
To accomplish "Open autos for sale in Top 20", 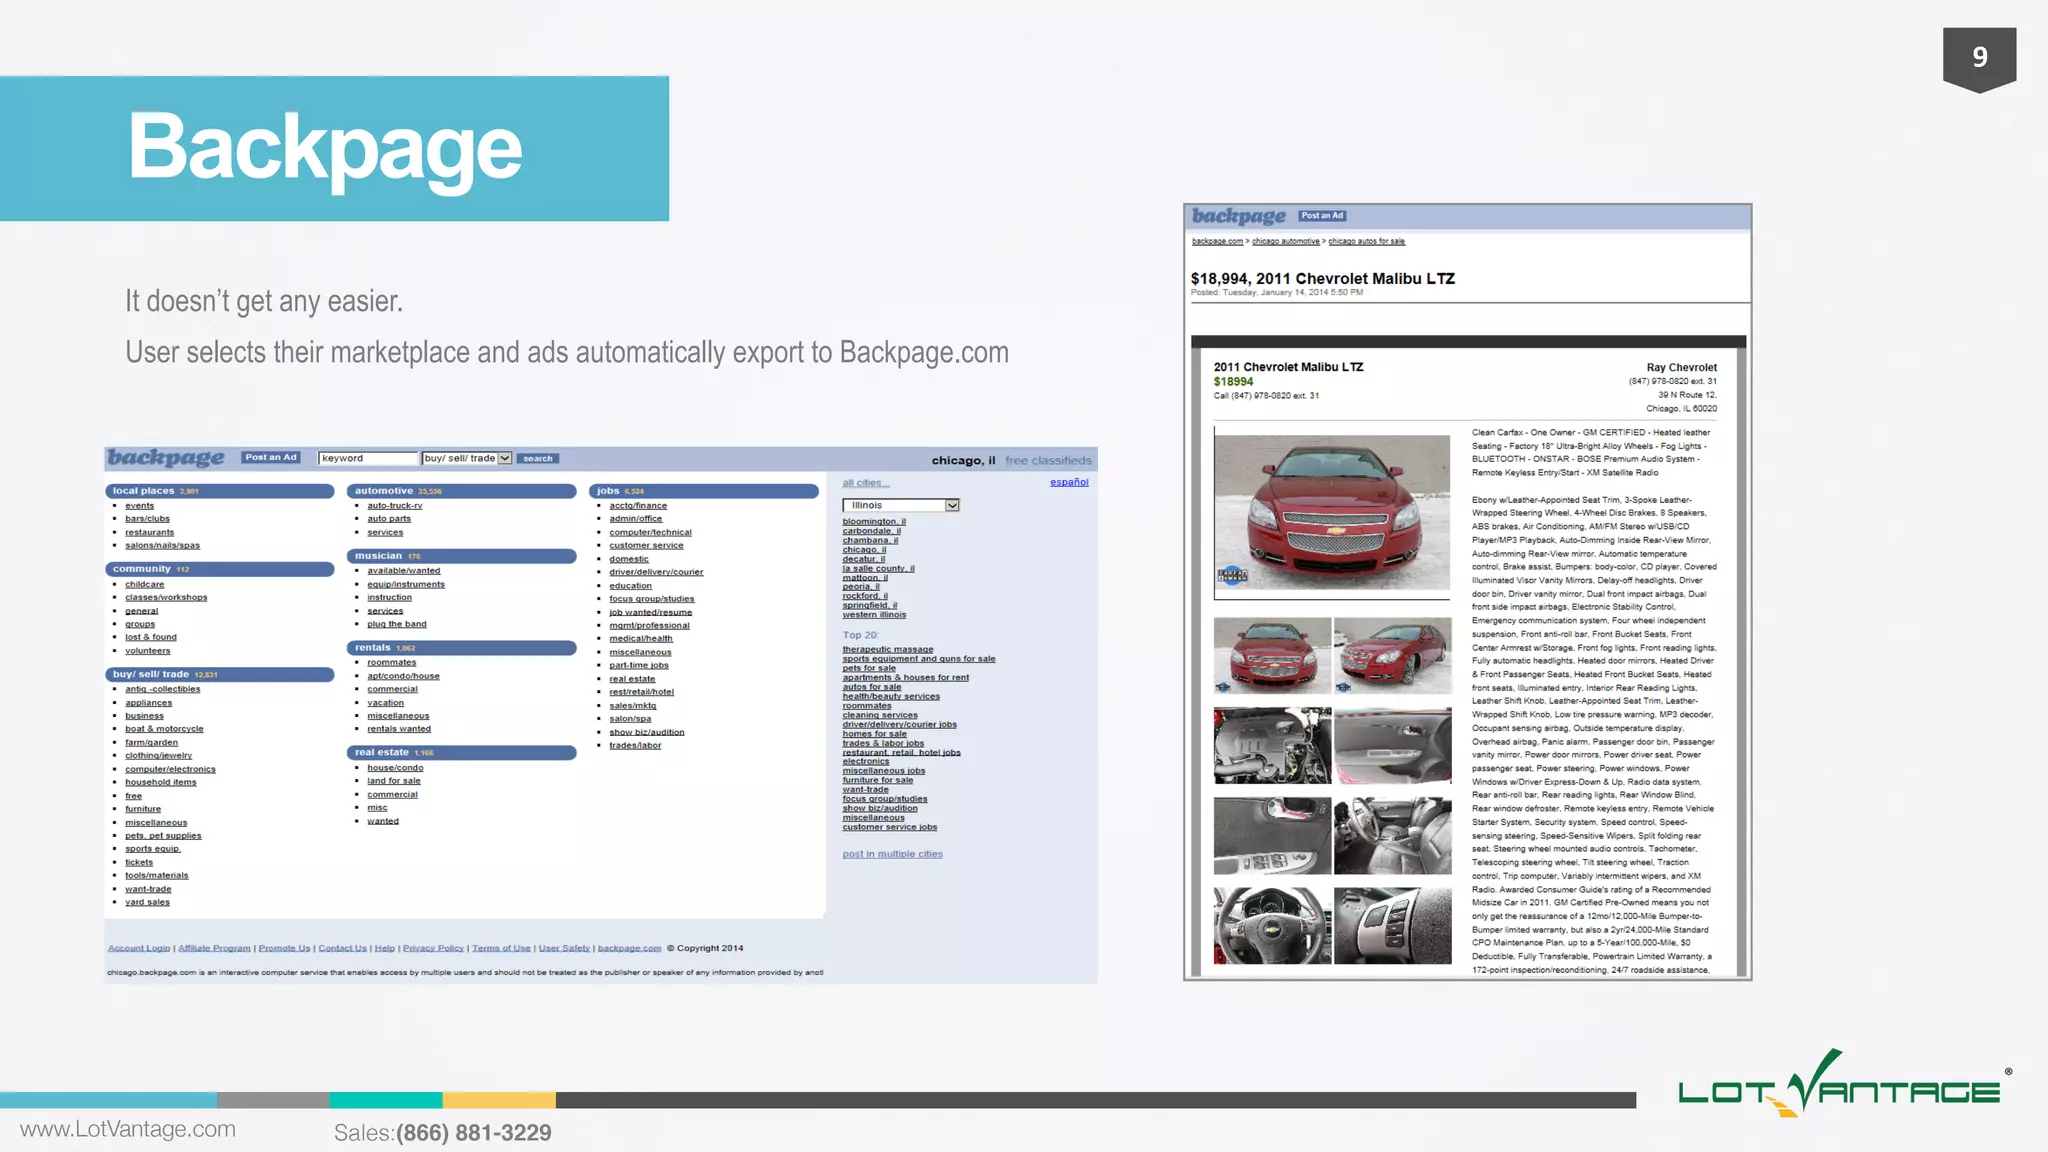I will [x=872, y=687].
